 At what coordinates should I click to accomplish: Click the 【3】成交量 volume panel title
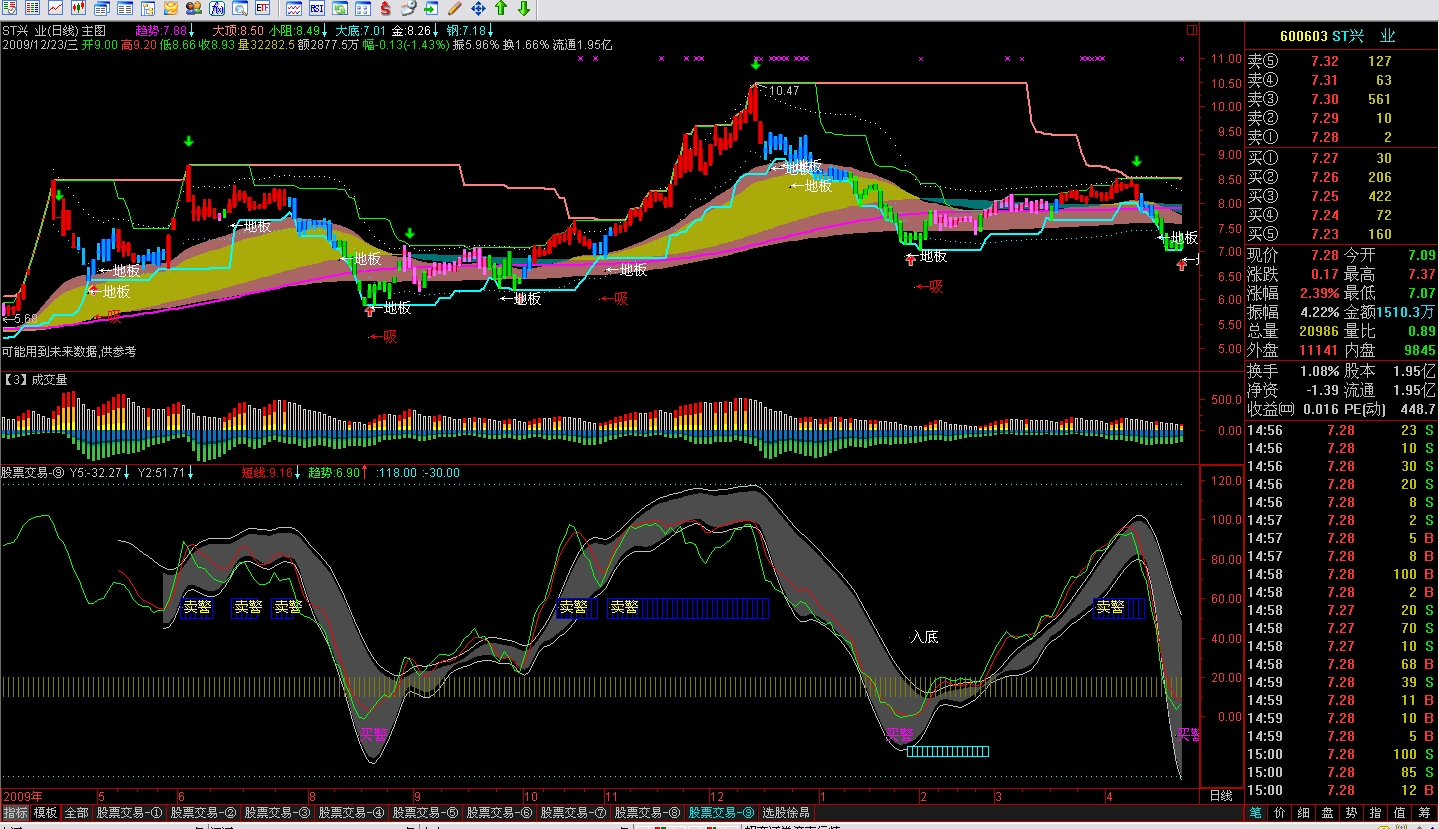tap(36, 379)
